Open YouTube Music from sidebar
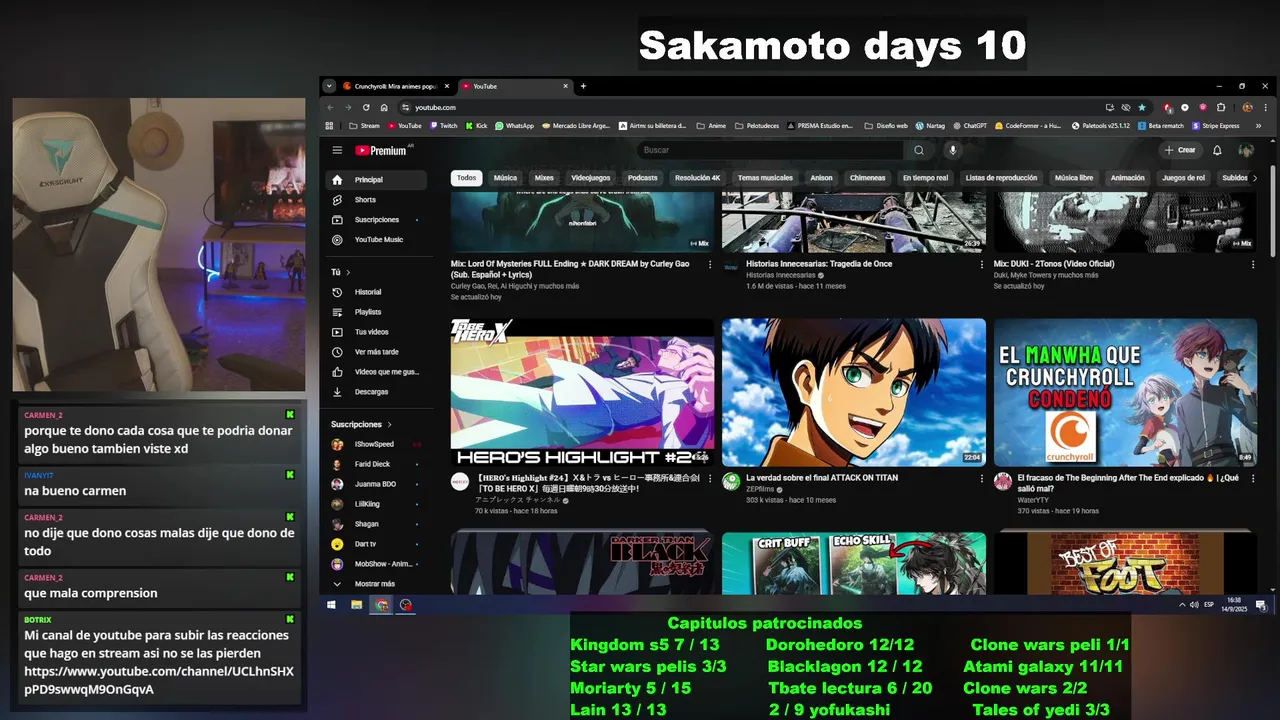 [x=376, y=240]
